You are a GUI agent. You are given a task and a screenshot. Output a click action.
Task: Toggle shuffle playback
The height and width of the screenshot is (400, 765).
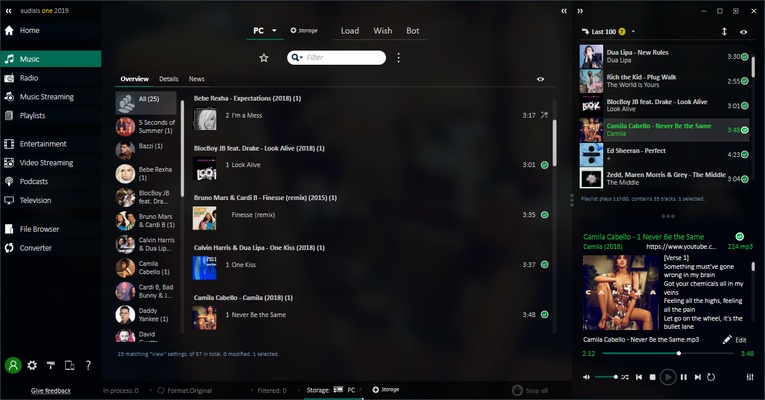[x=625, y=377]
